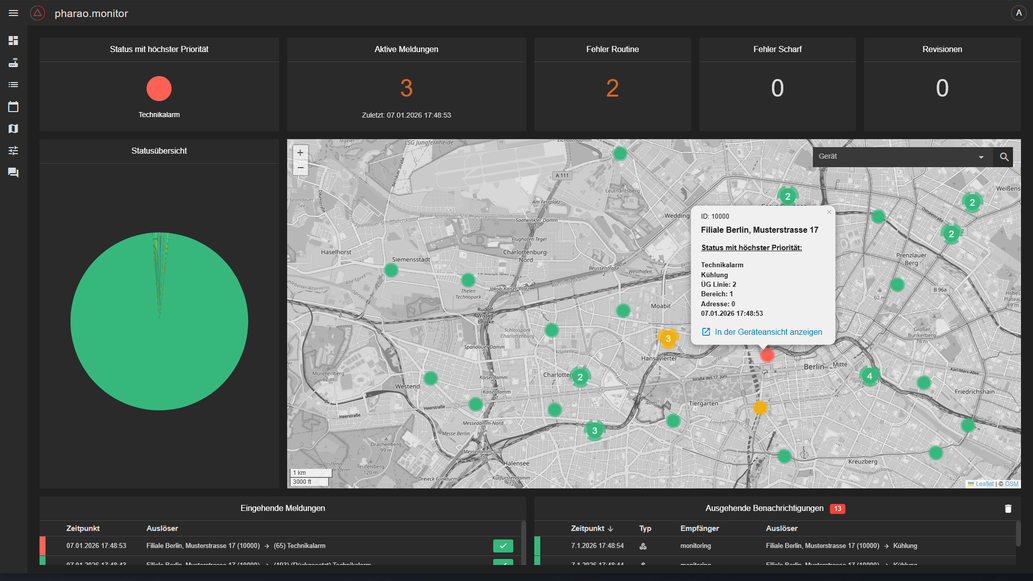Click the sort arrow next to Zeitpunkt

tap(611, 529)
